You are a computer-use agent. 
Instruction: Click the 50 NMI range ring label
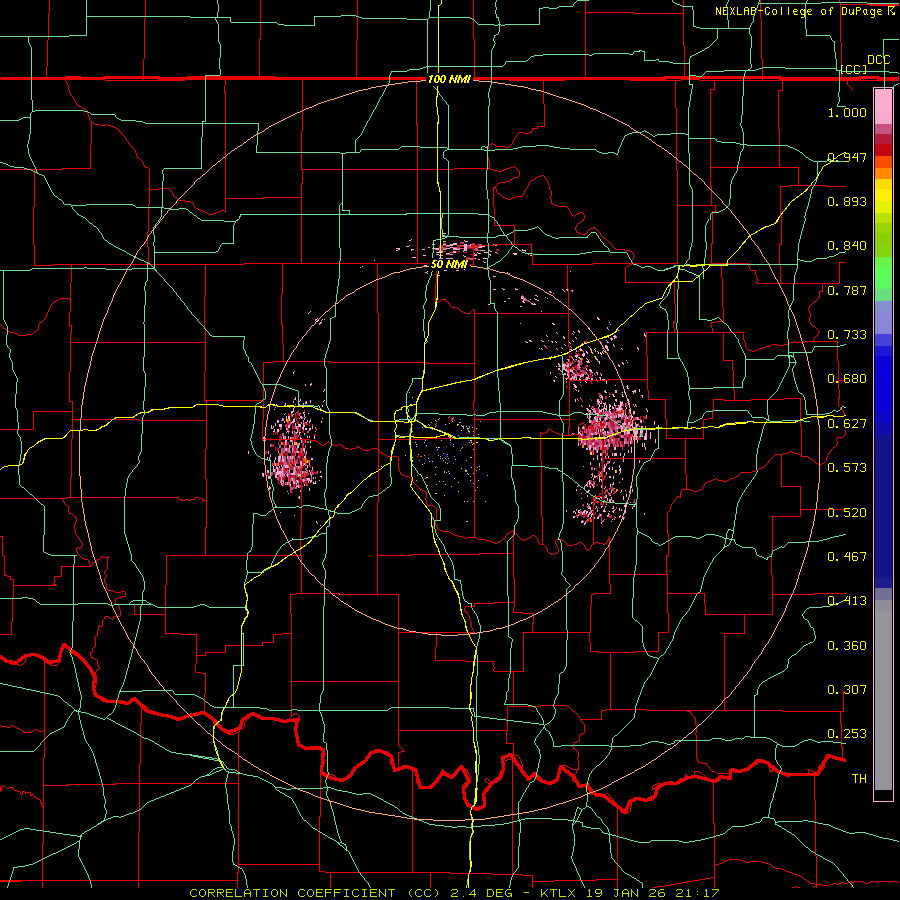click(x=449, y=265)
